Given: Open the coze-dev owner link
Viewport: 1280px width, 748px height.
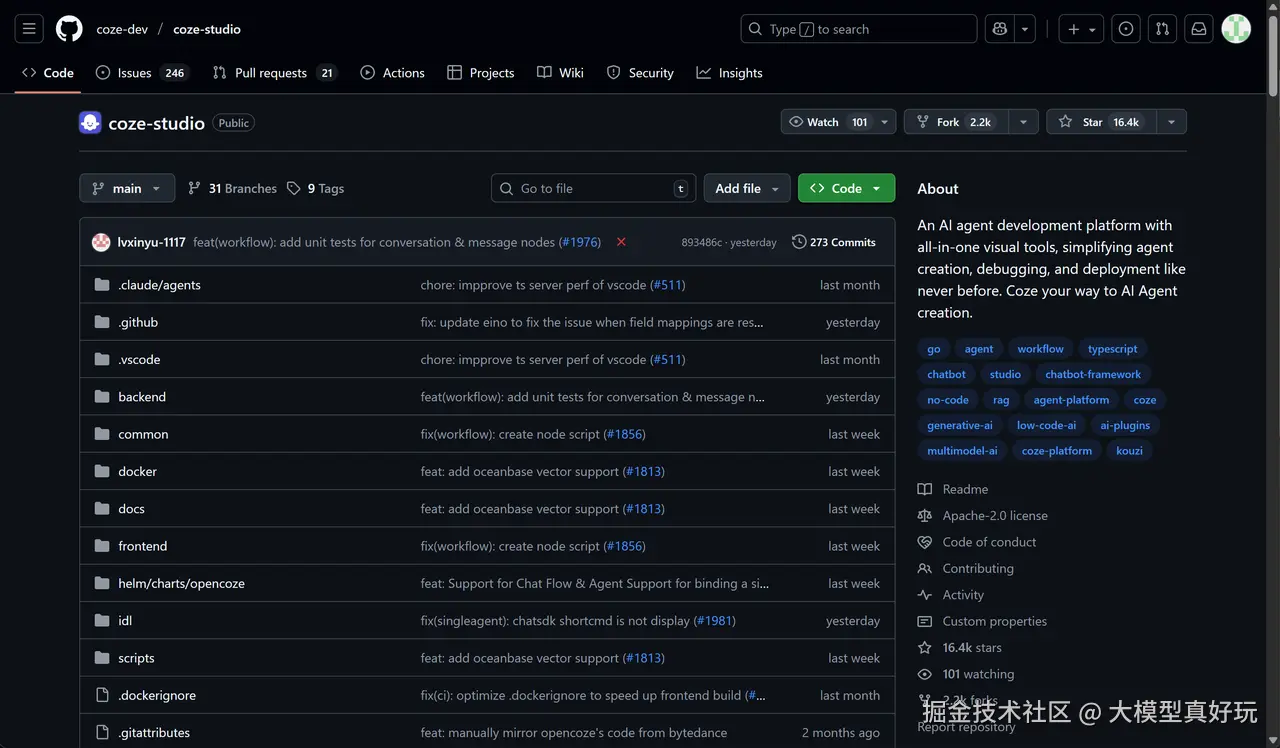Looking at the screenshot, I should 122,29.
